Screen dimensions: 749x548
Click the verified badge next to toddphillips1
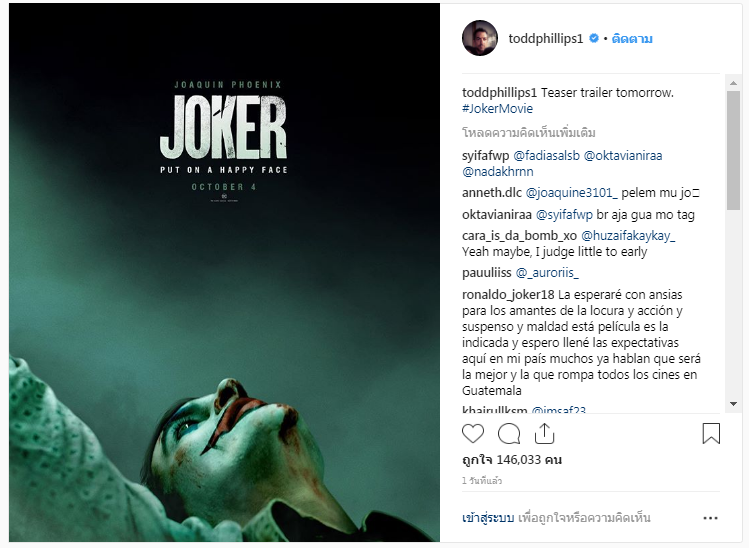pos(593,39)
